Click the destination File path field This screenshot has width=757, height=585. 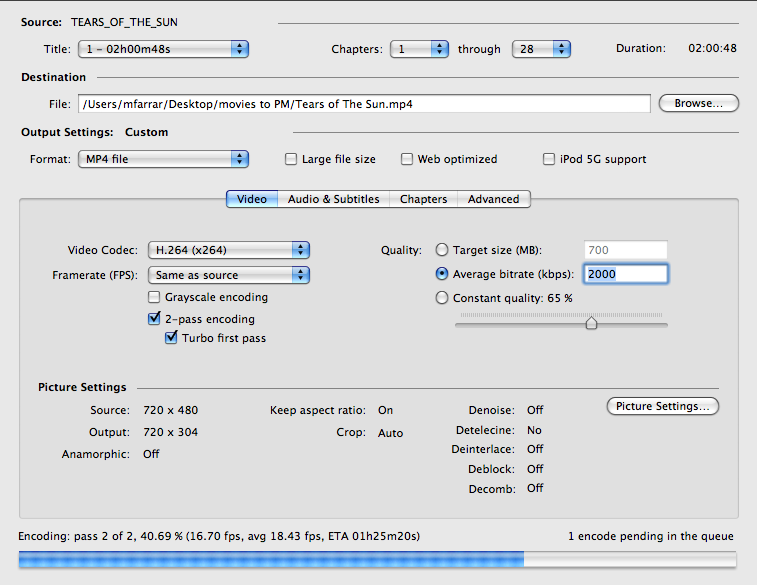(x=364, y=104)
